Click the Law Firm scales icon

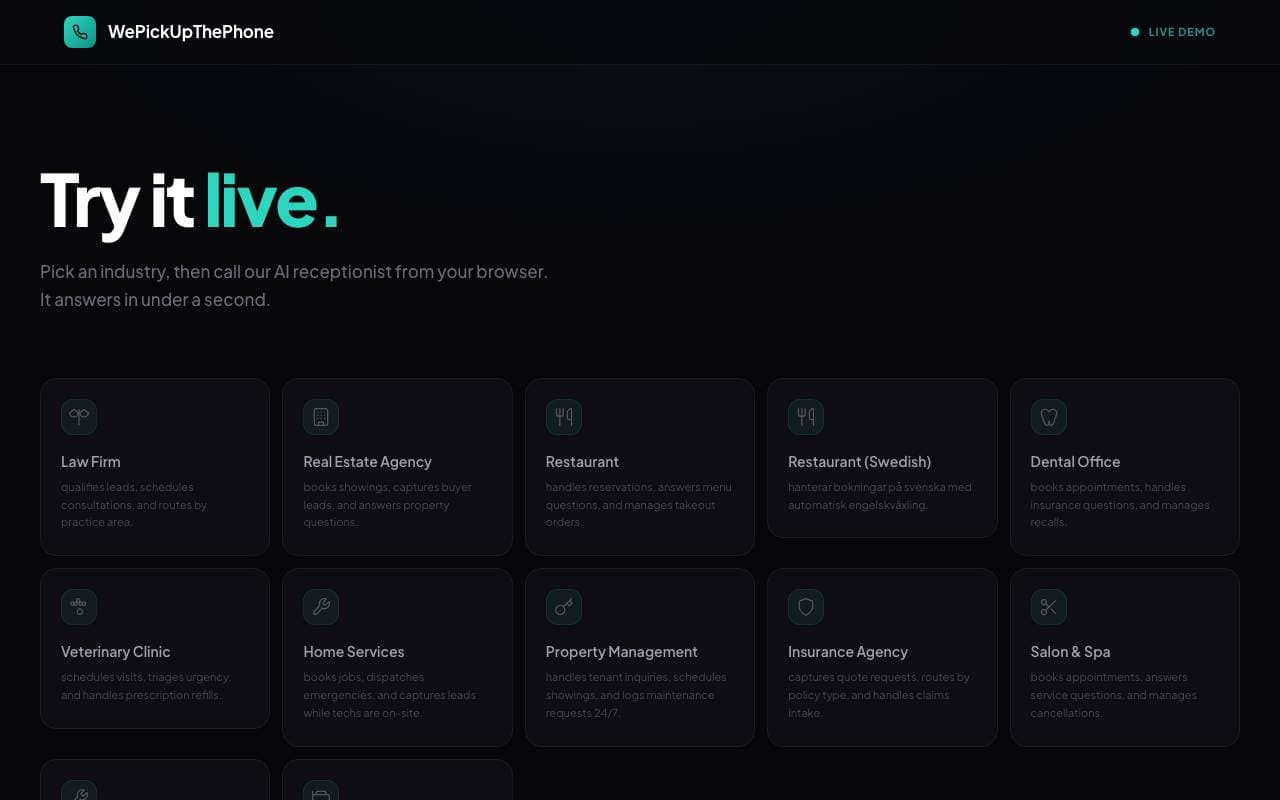[x=79, y=417]
